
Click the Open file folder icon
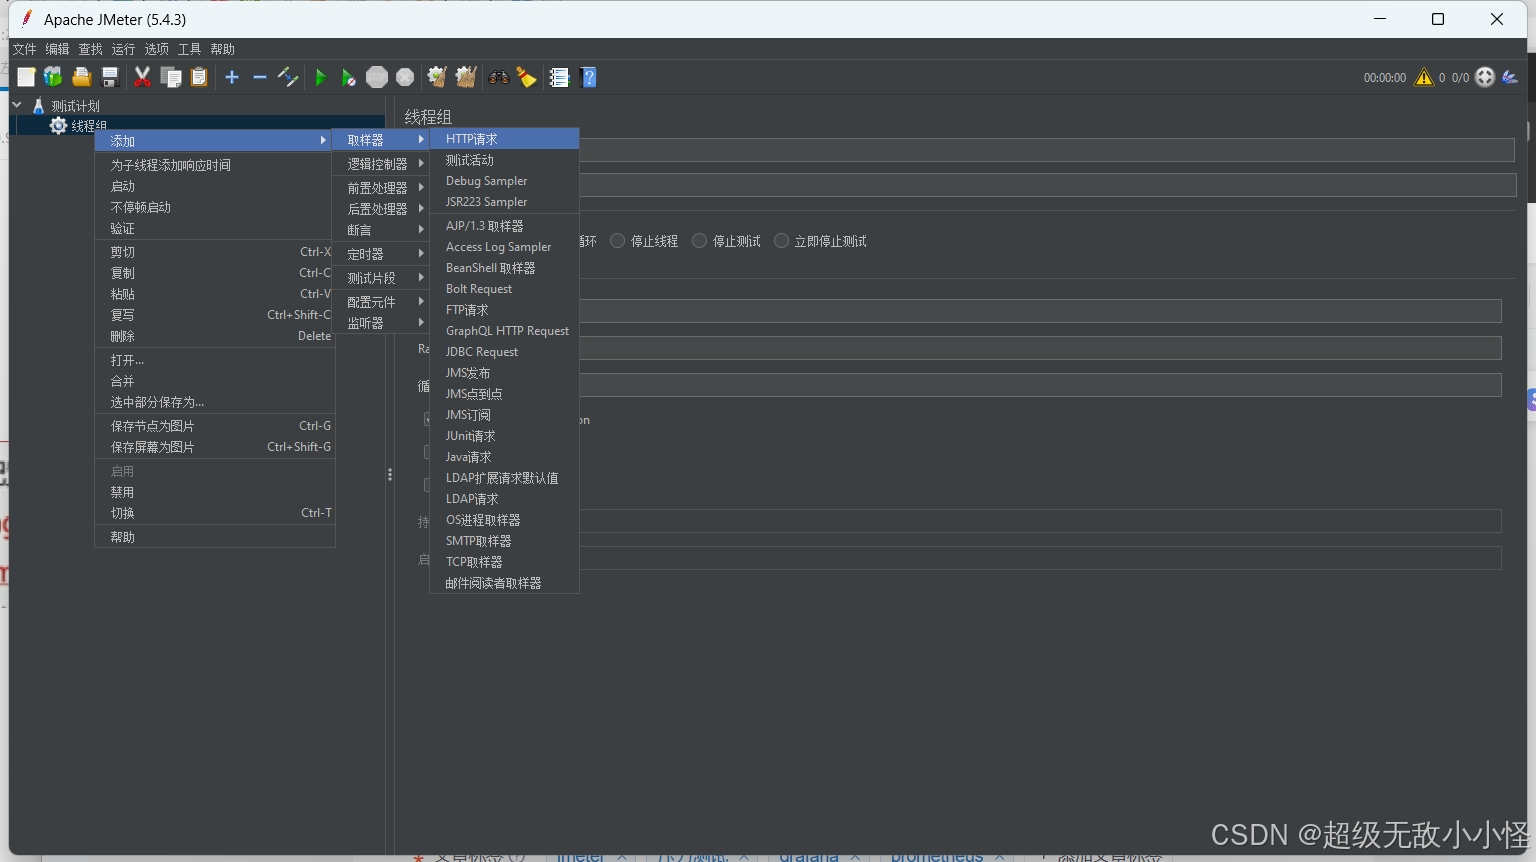click(82, 77)
